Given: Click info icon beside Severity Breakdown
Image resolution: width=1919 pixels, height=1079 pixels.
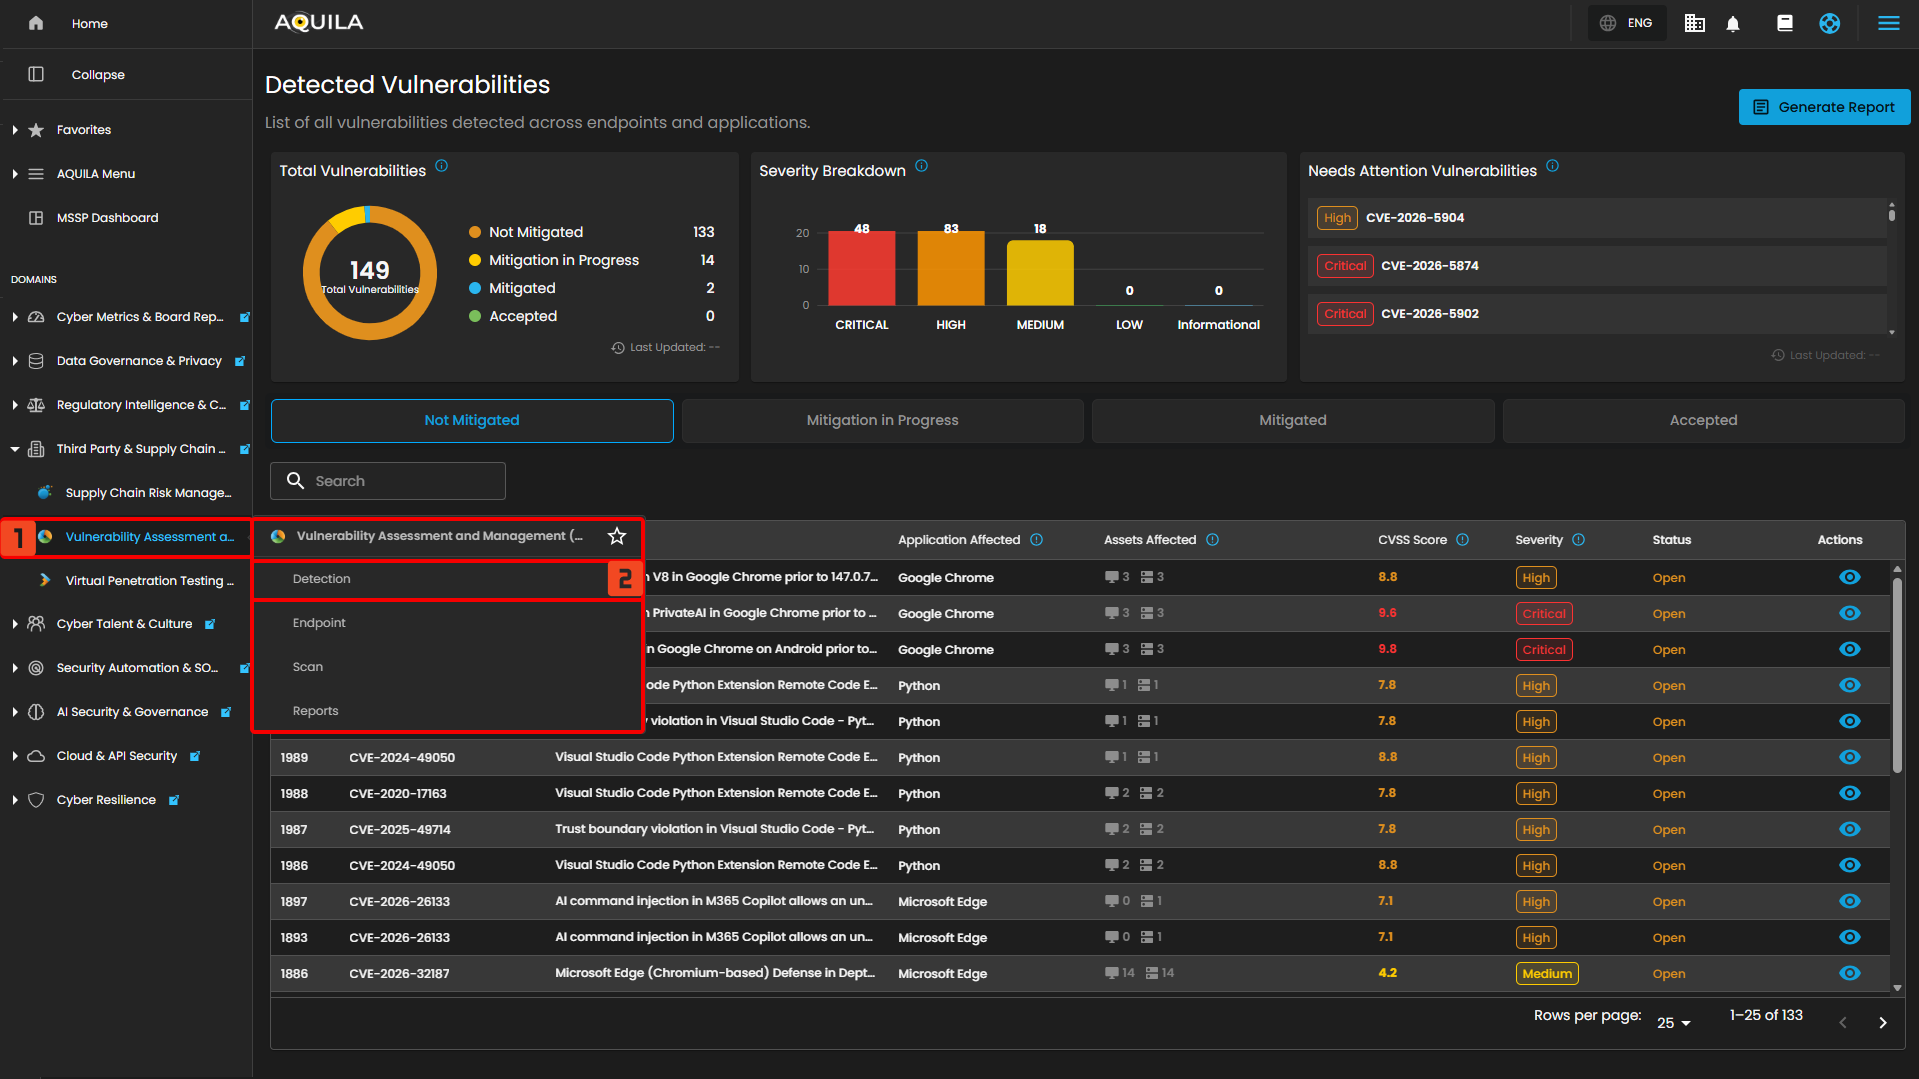Looking at the screenshot, I should [x=921, y=166].
